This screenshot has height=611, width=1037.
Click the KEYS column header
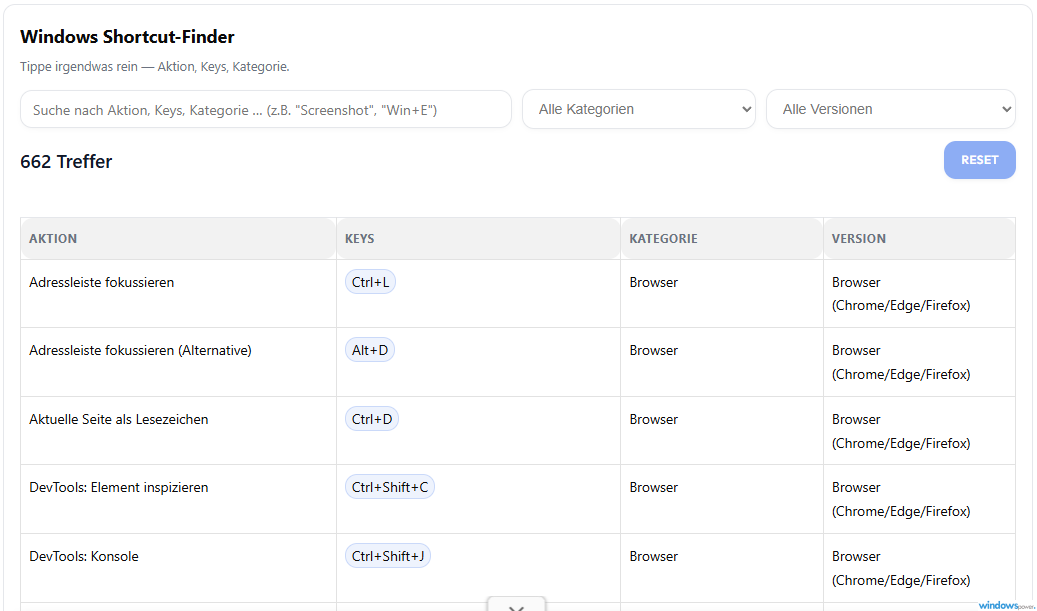[x=360, y=239]
